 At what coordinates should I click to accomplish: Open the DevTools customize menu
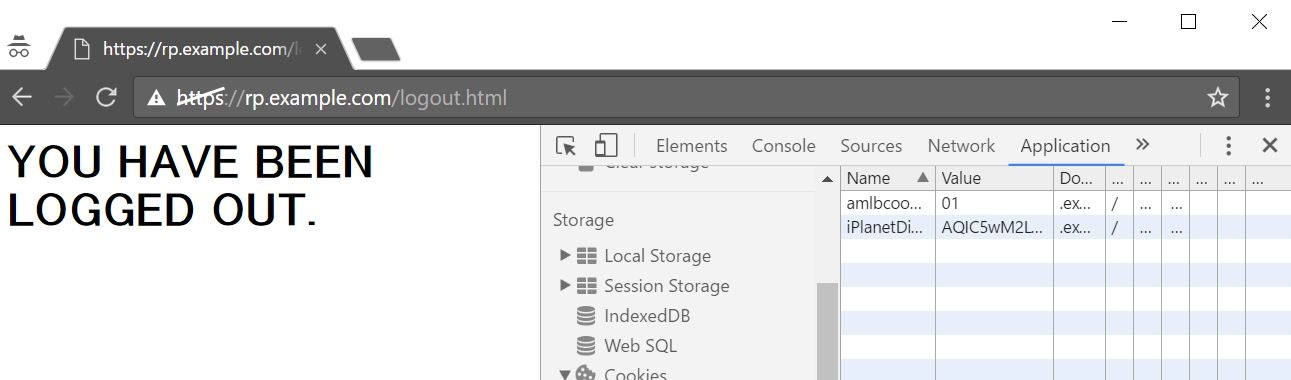(1228, 146)
